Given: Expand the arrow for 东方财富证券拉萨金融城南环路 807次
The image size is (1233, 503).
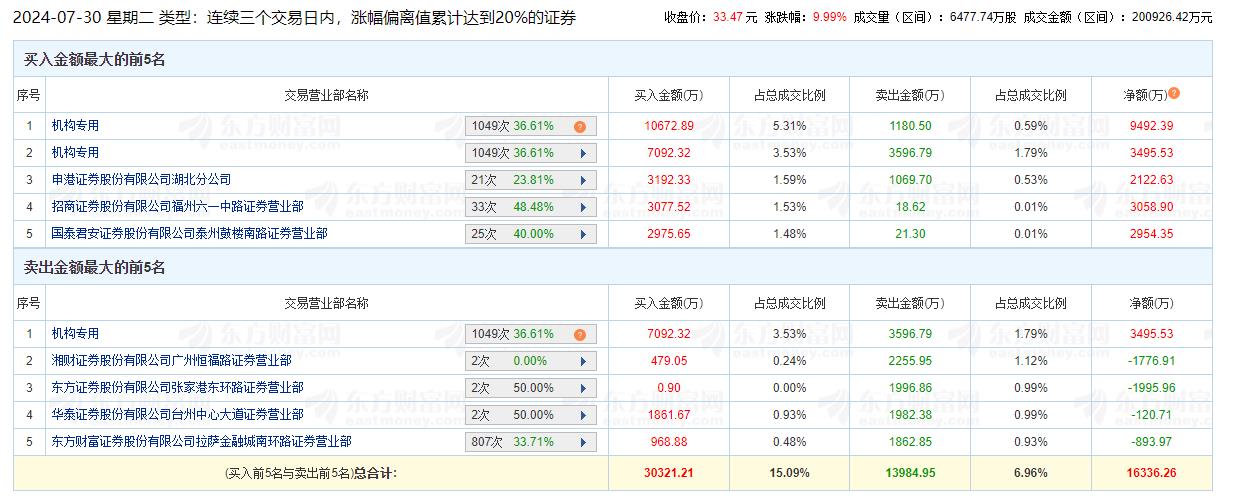Looking at the screenshot, I should [582, 442].
